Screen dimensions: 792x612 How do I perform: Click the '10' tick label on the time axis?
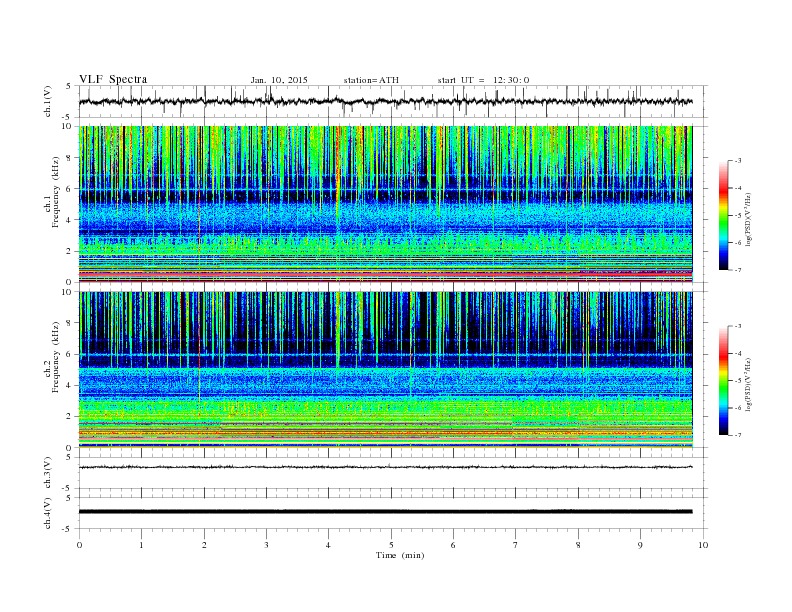click(x=703, y=545)
